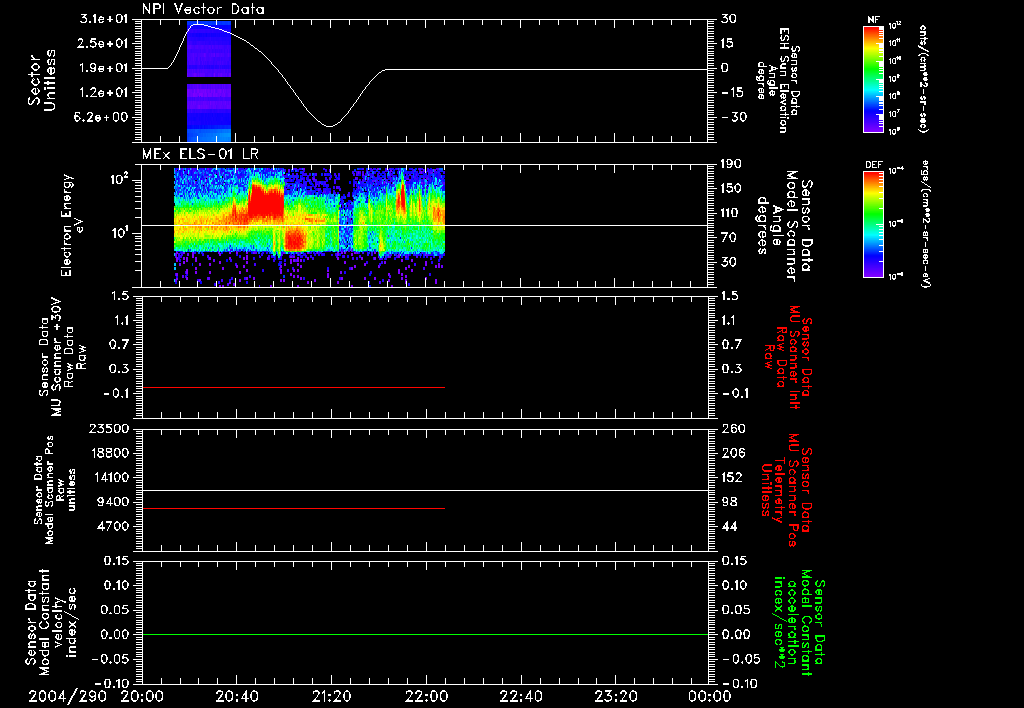Click the '23:20' time tick label
The width and height of the screenshot is (1024, 708).
[615, 697]
